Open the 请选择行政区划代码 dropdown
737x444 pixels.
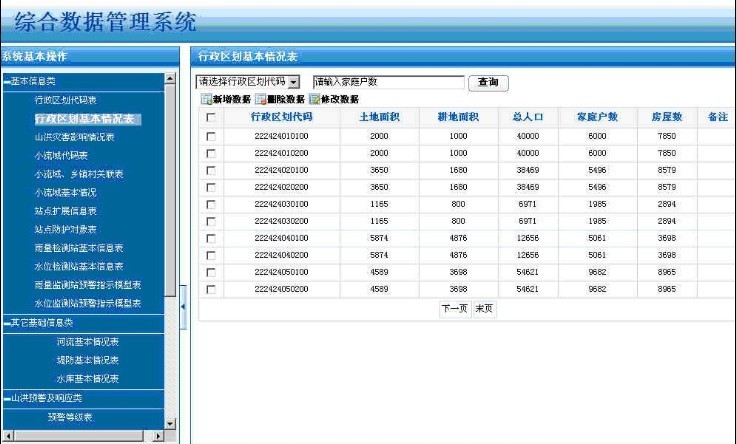(247, 82)
